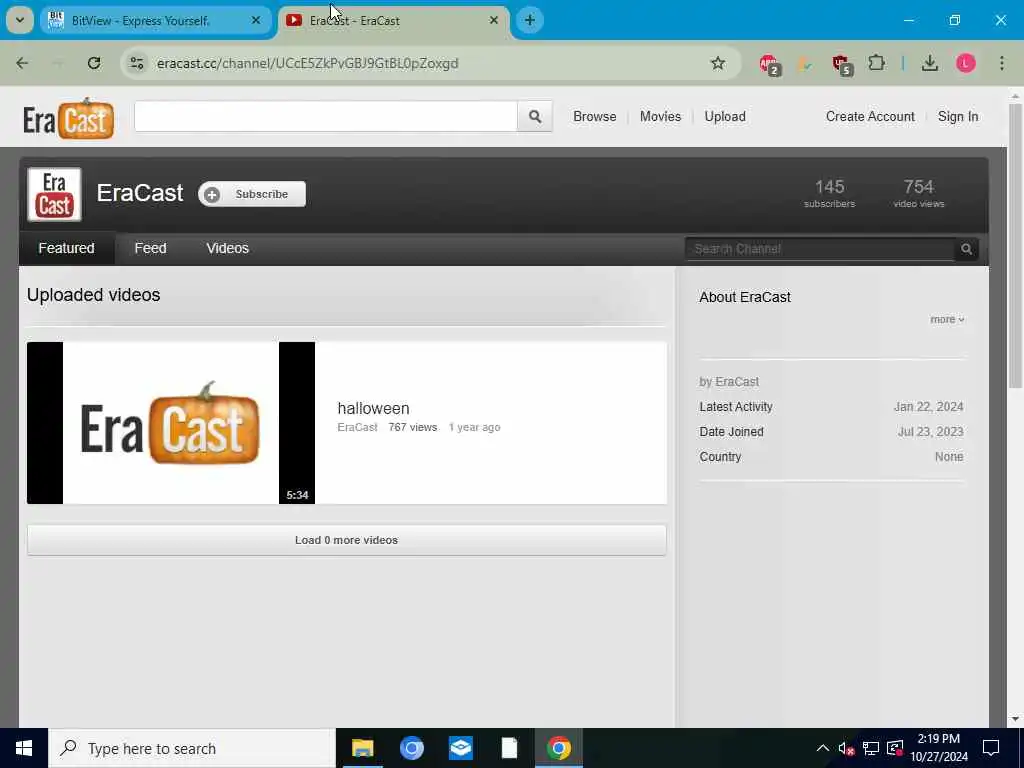Focus the main site search field
This screenshot has width=1024, height=768.
pyautogui.click(x=326, y=116)
